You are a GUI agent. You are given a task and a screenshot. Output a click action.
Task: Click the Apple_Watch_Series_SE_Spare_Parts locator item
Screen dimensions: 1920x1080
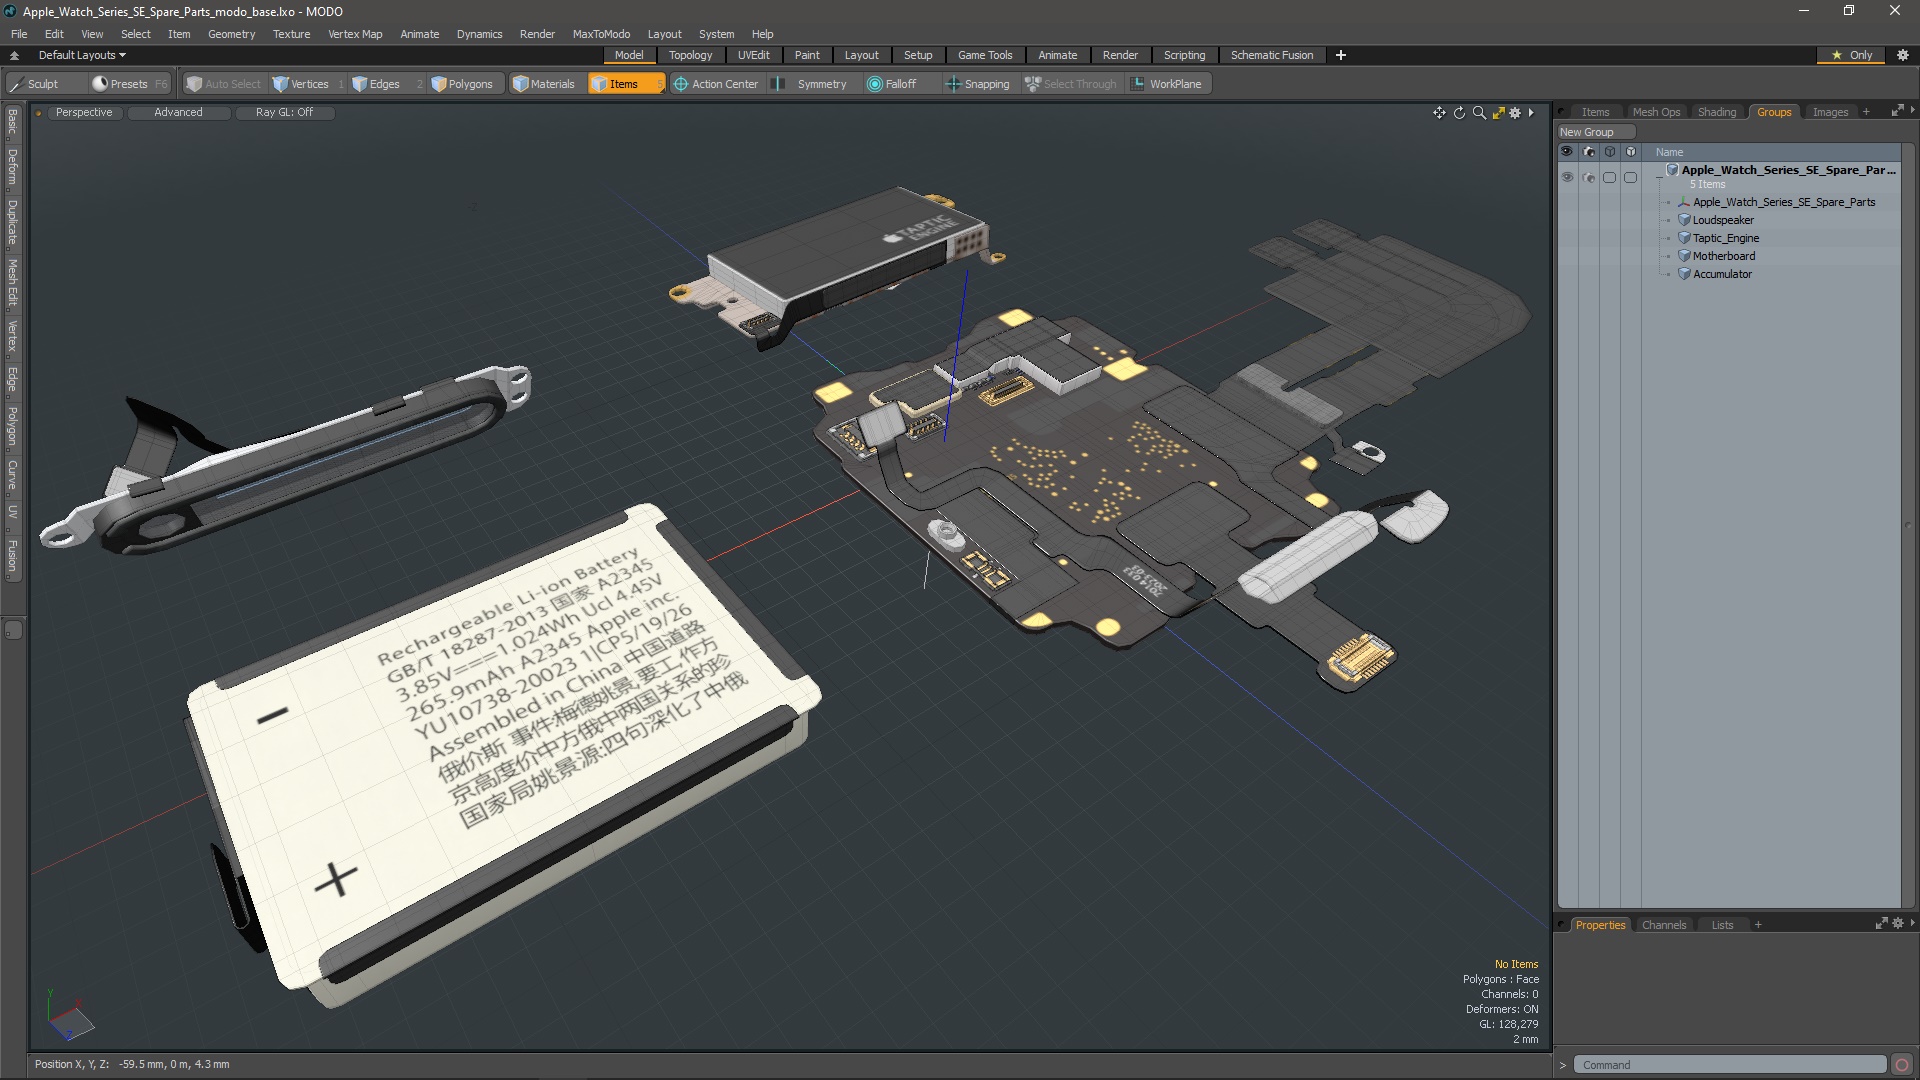tap(1784, 202)
